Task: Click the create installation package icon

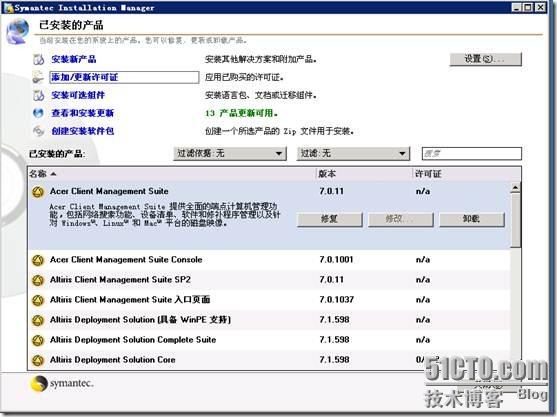Action: click(38, 131)
